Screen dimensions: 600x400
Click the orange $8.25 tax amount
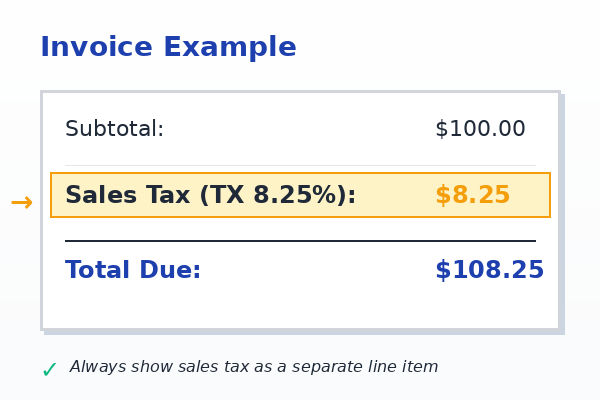click(x=472, y=196)
